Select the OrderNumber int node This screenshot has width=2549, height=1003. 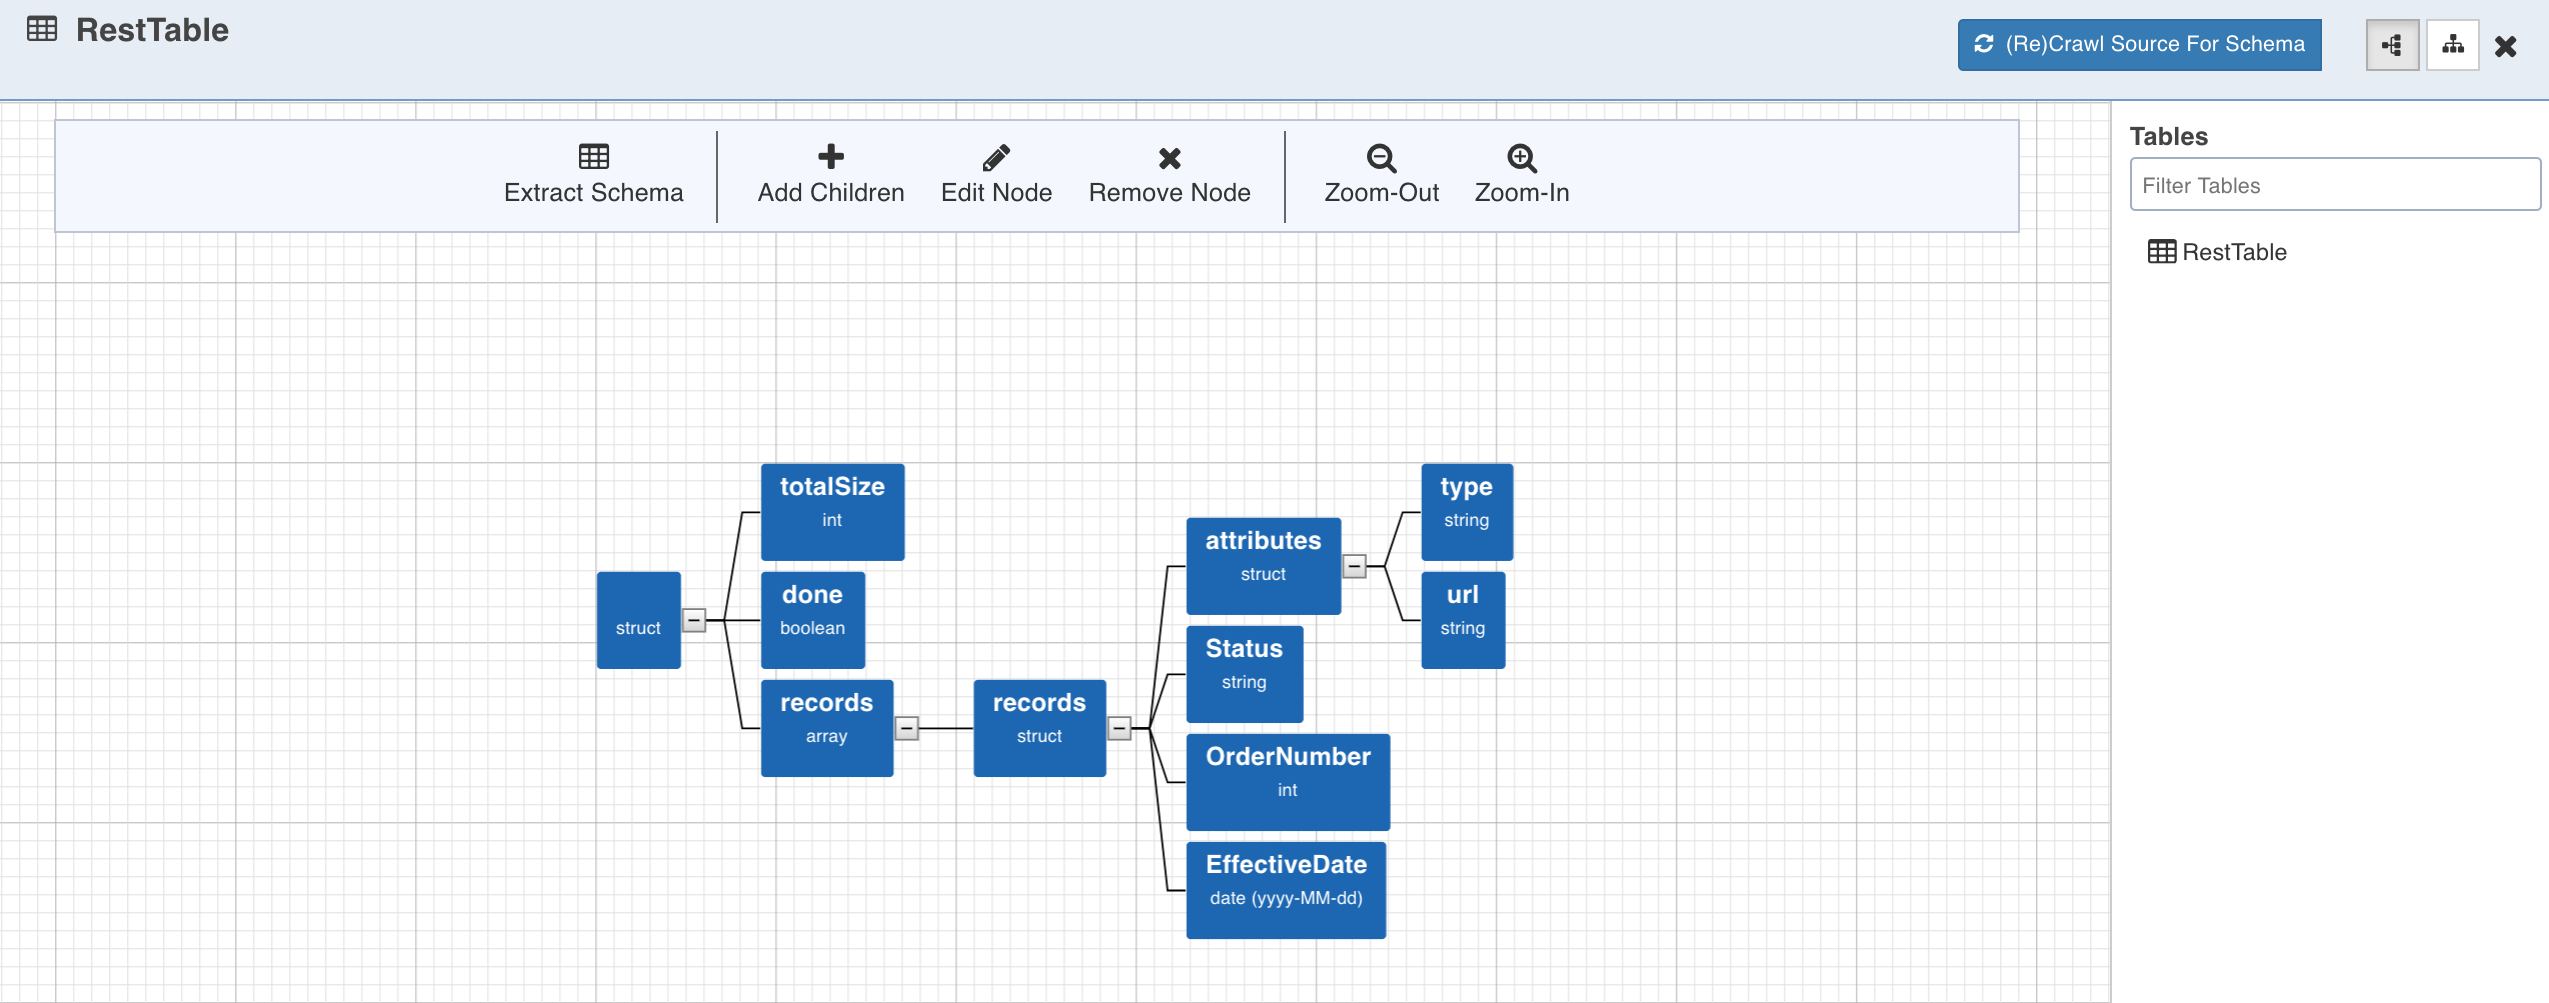click(x=1287, y=781)
